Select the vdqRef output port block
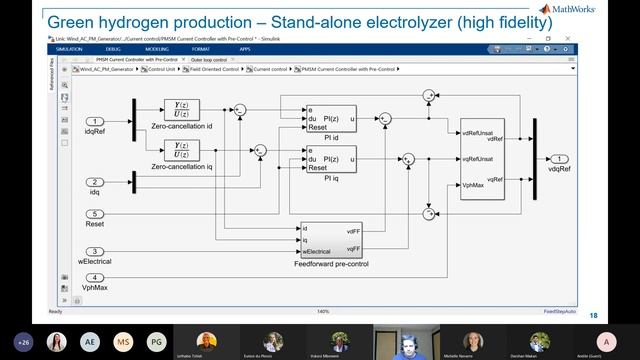 (x=559, y=159)
